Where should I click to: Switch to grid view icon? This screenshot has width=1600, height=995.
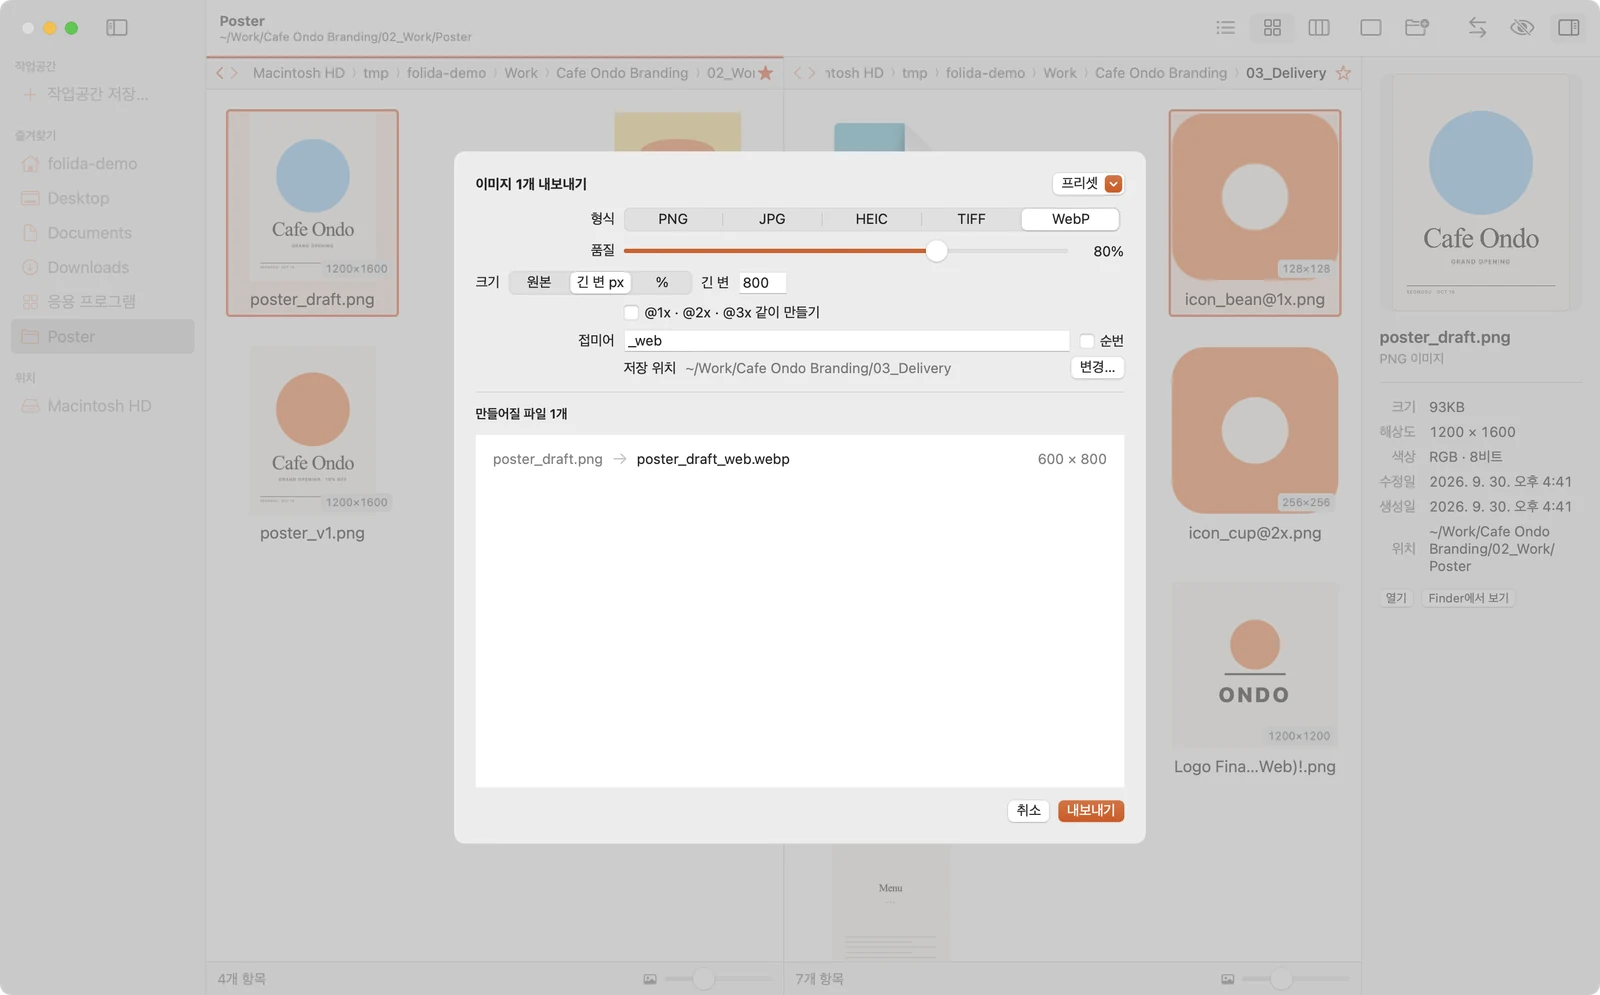coord(1272,28)
